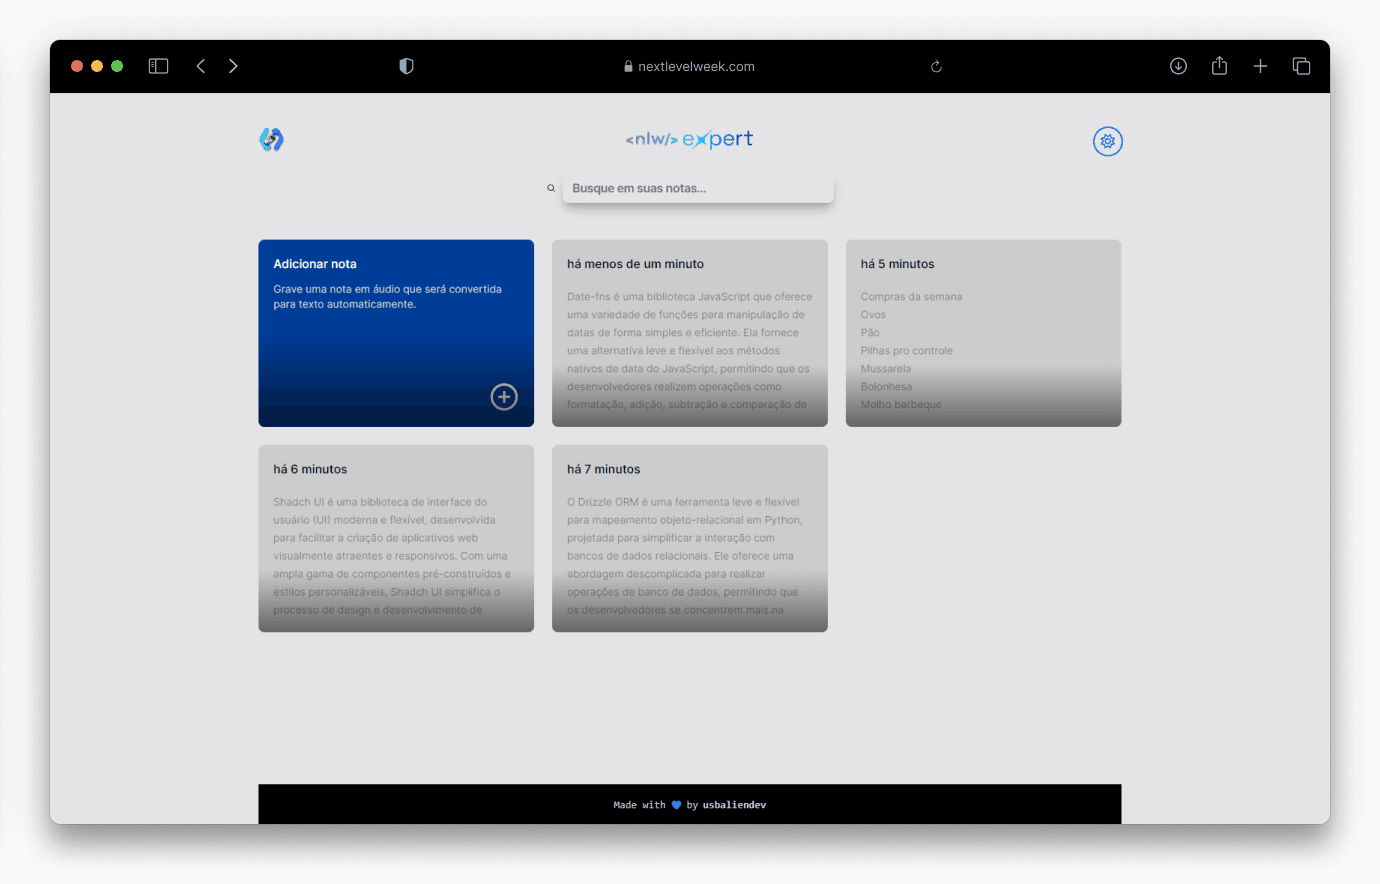1380x884 pixels.
Task: Click the yellow minimize window button
Action: pyautogui.click(x=97, y=66)
